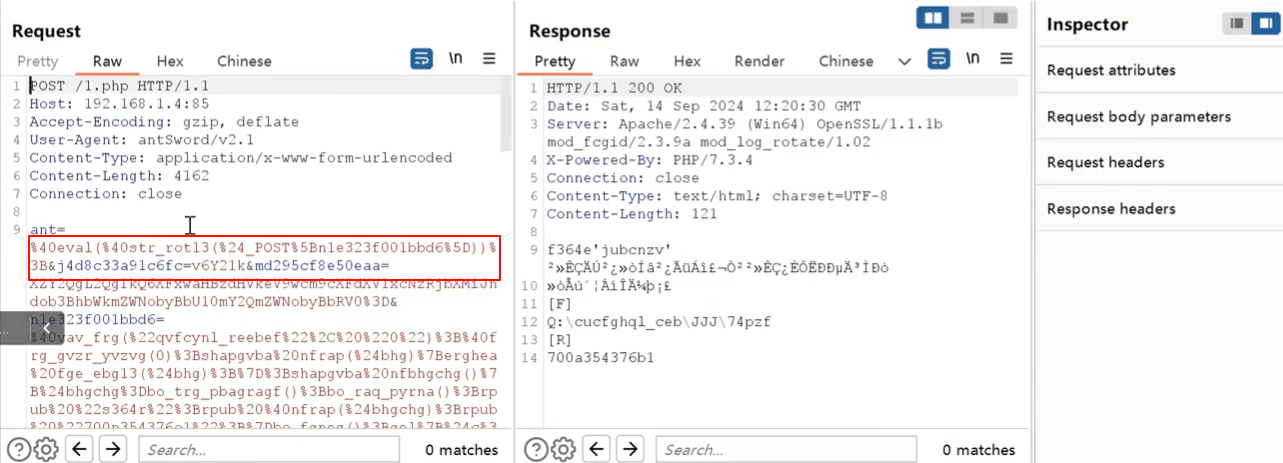1283x463 pixels.
Task: Click the '700a354376b1' response line
Action: (x=600, y=357)
